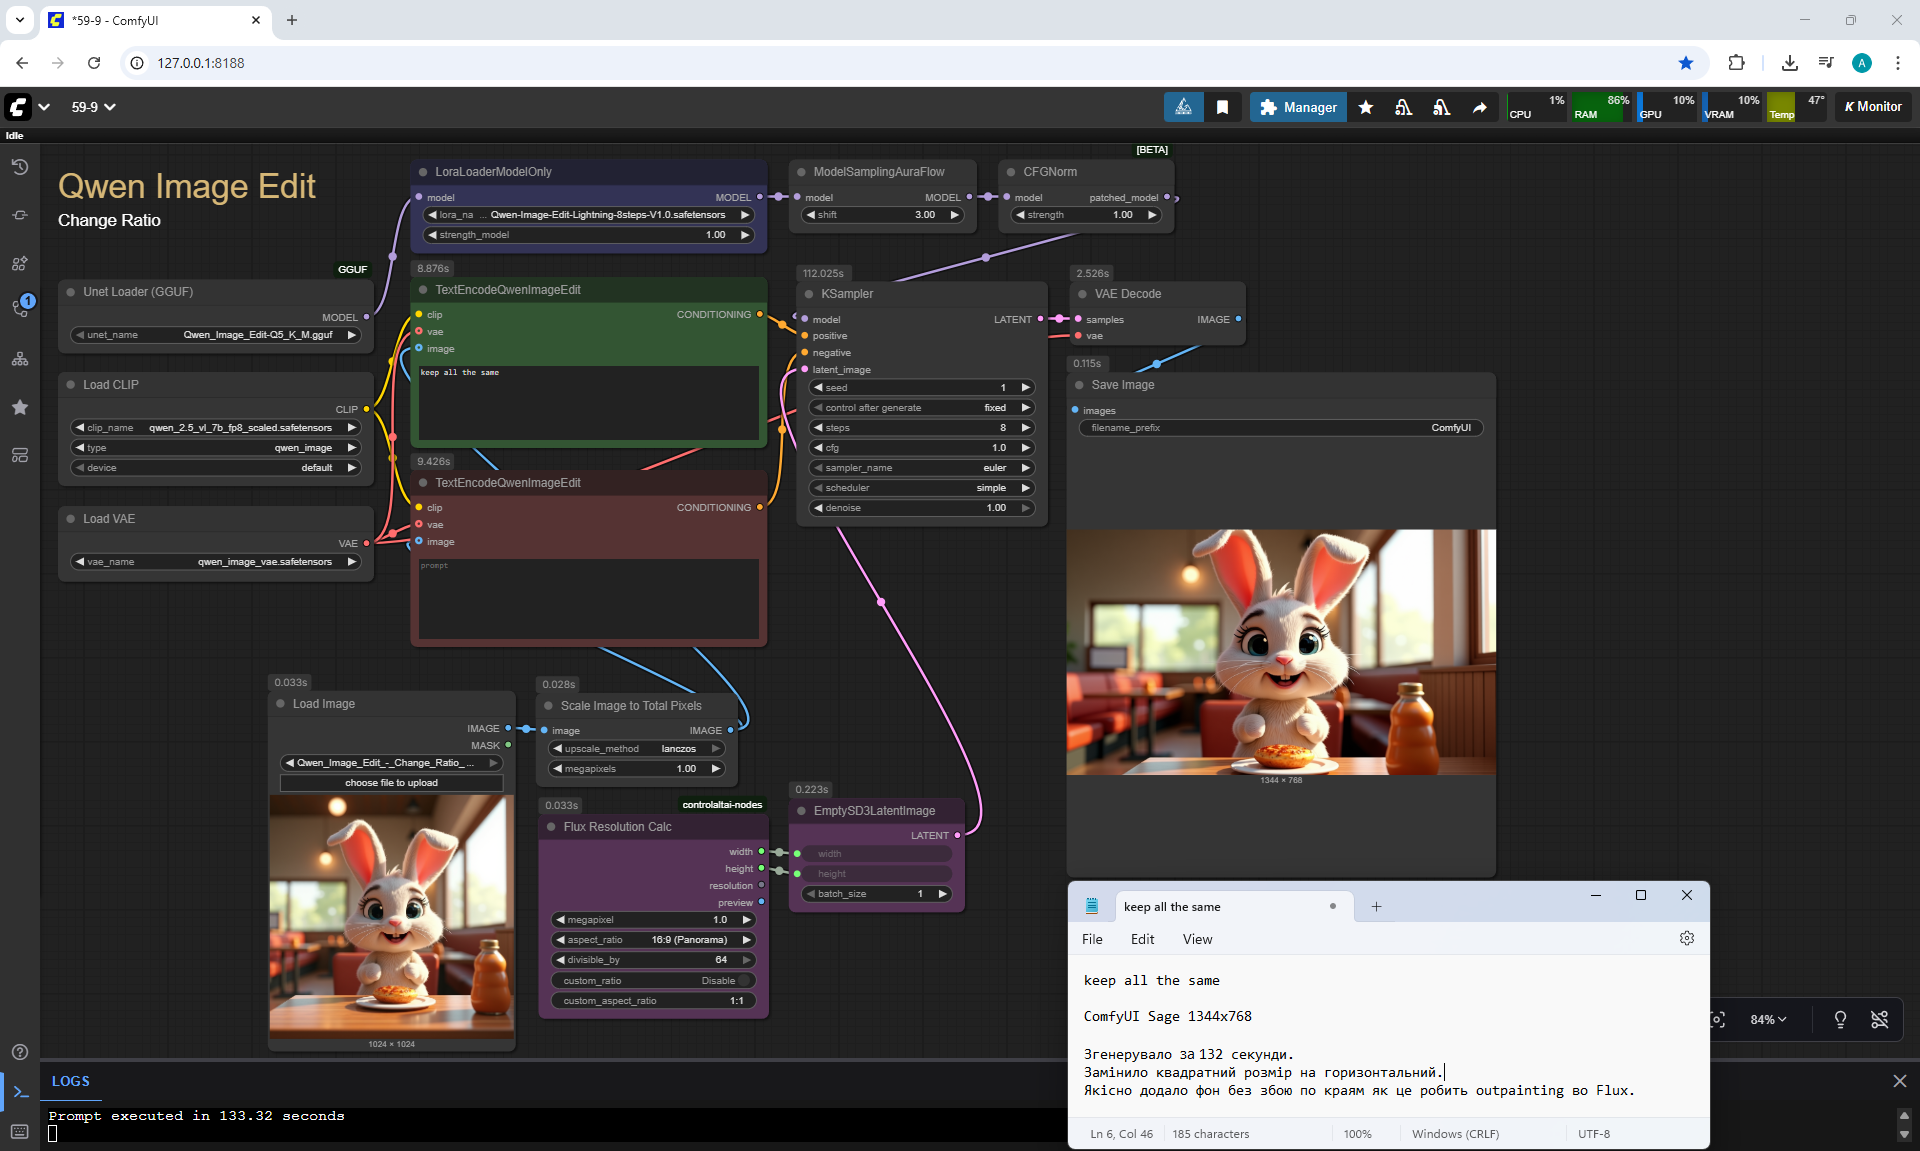This screenshot has width=1920, height=1151.
Task: Open the Edit menu in Notepad
Action: [x=1142, y=939]
